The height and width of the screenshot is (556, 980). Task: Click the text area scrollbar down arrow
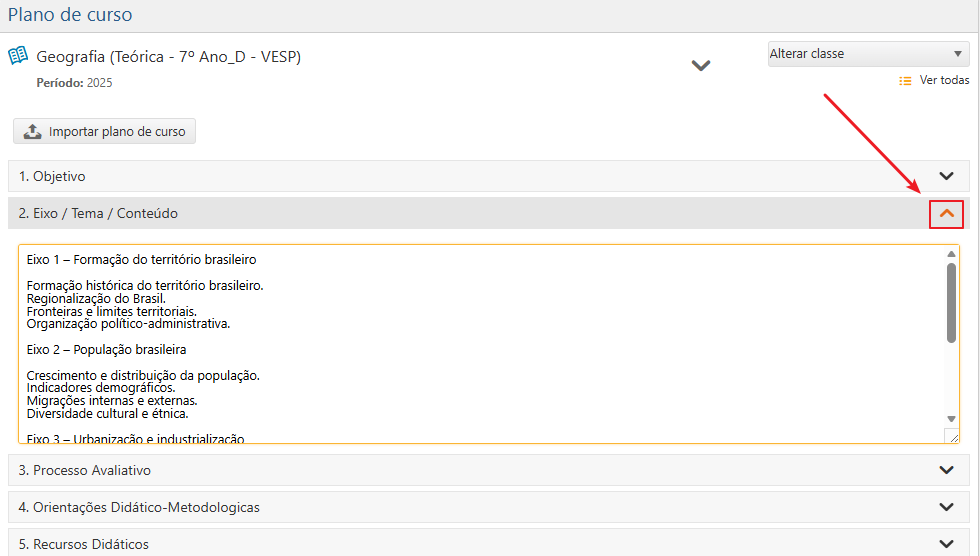[x=951, y=419]
